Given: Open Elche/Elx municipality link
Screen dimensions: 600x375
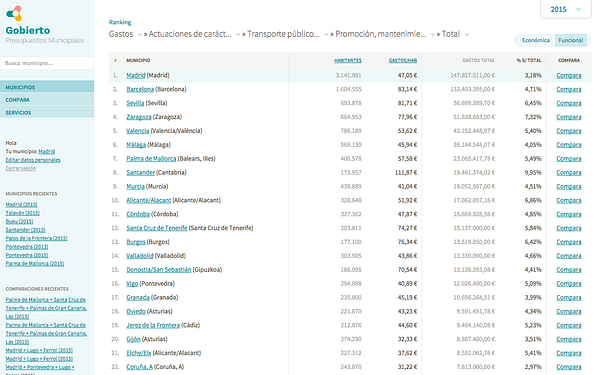Looking at the screenshot, I should click(139, 353).
